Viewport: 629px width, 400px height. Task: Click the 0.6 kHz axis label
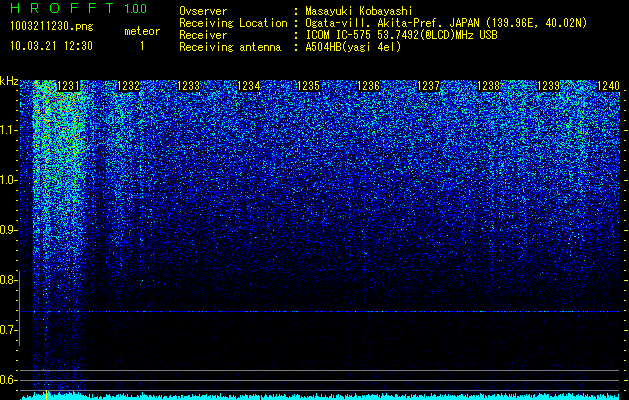[7, 380]
